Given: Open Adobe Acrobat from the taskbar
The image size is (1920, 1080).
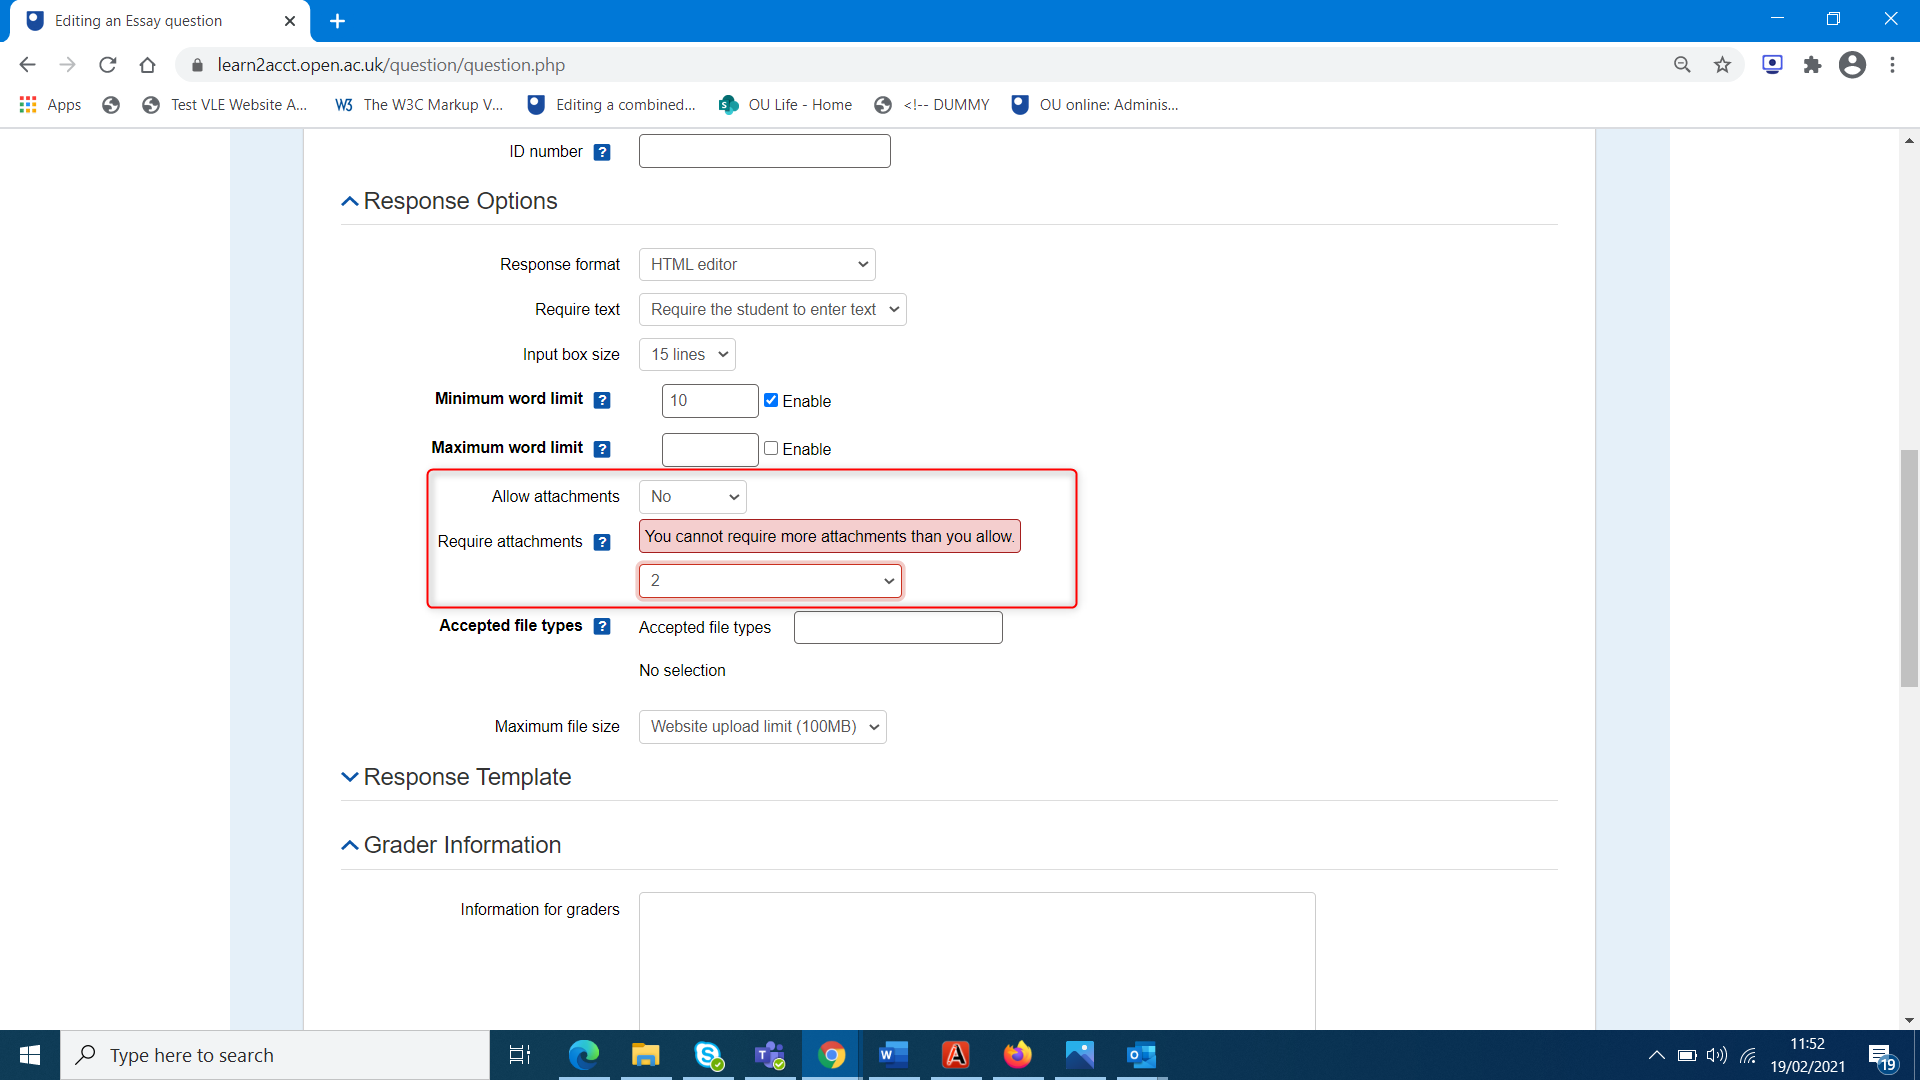Looking at the screenshot, I should tap(956, 1055).
